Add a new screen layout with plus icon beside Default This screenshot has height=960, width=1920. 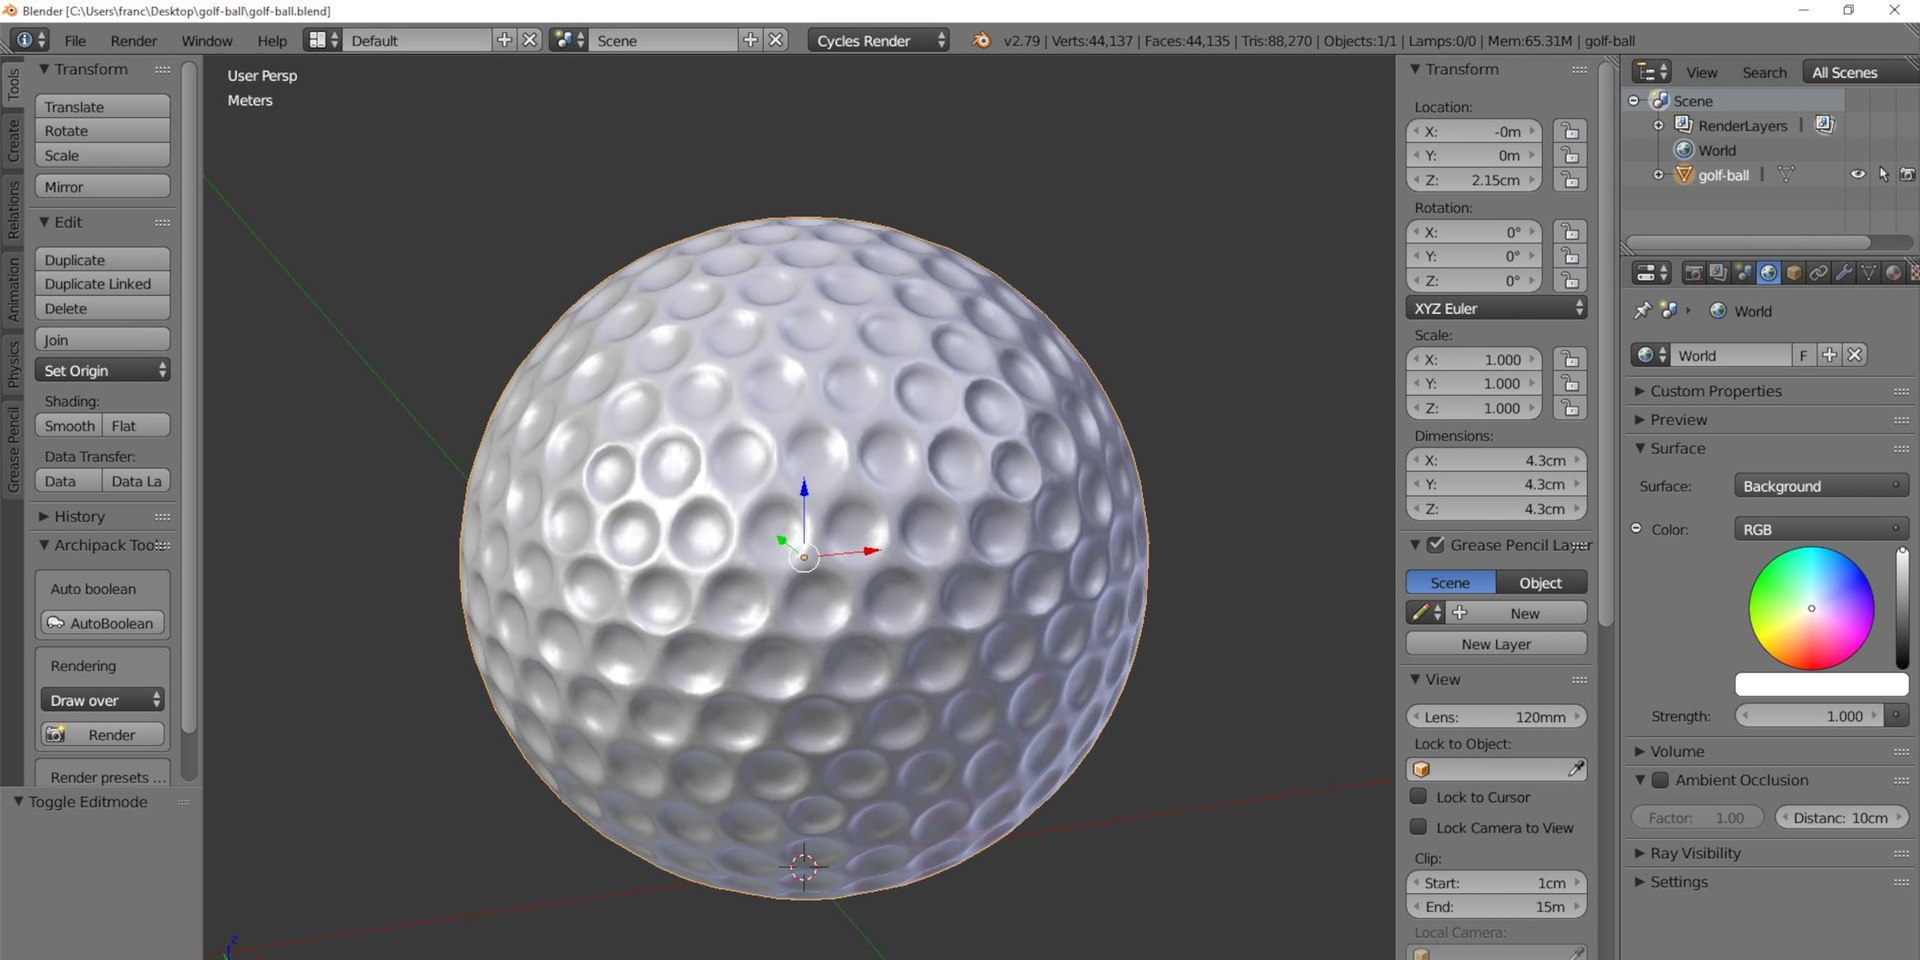[504, 40]
